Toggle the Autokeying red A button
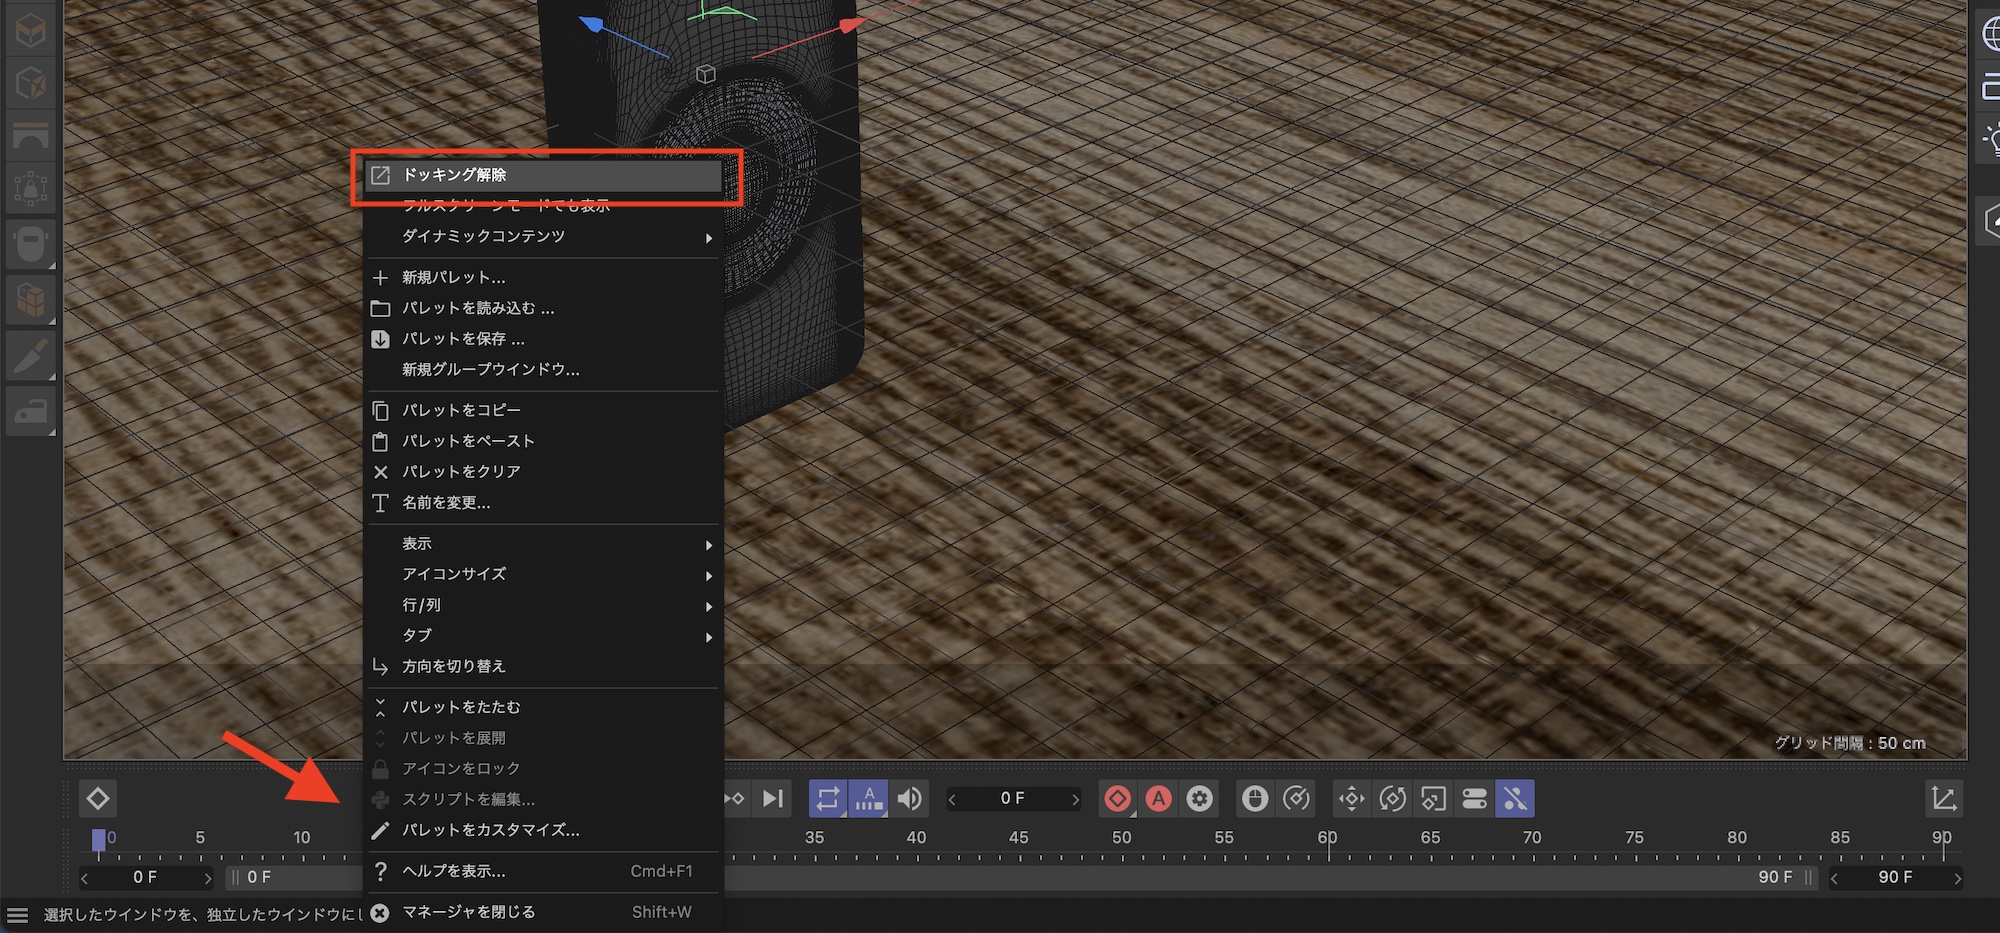Image resolution: width=2000 pixels, height=933 pixels. click(x=1158, y=798)
